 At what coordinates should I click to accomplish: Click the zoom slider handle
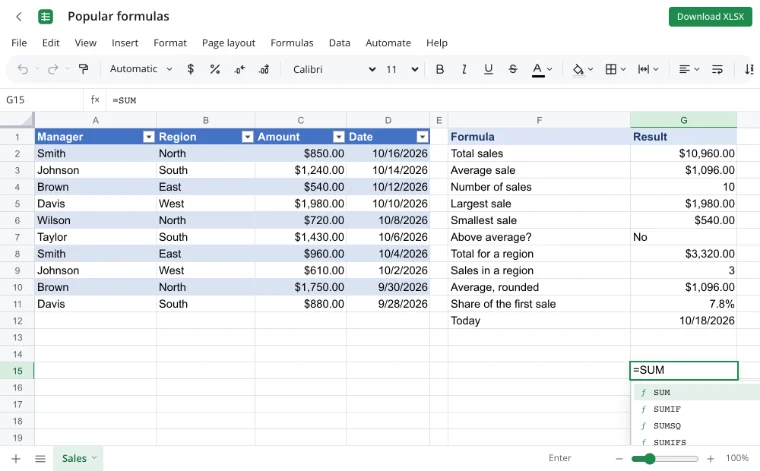click(x=649, y=458)
